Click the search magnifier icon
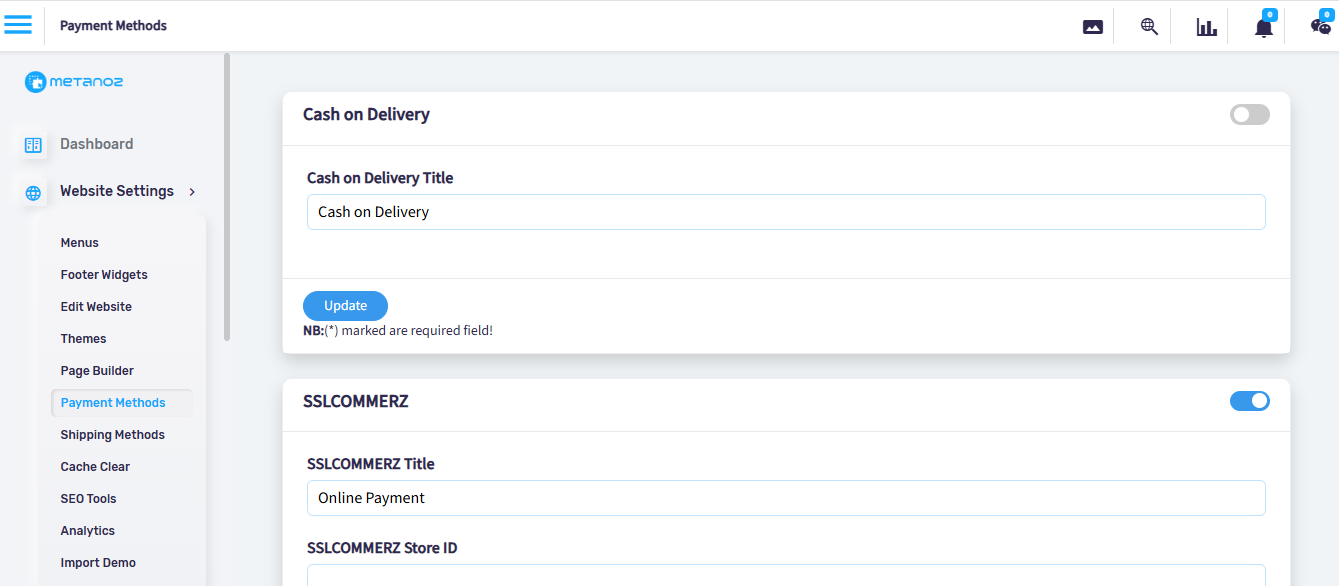 (1149, 27)
